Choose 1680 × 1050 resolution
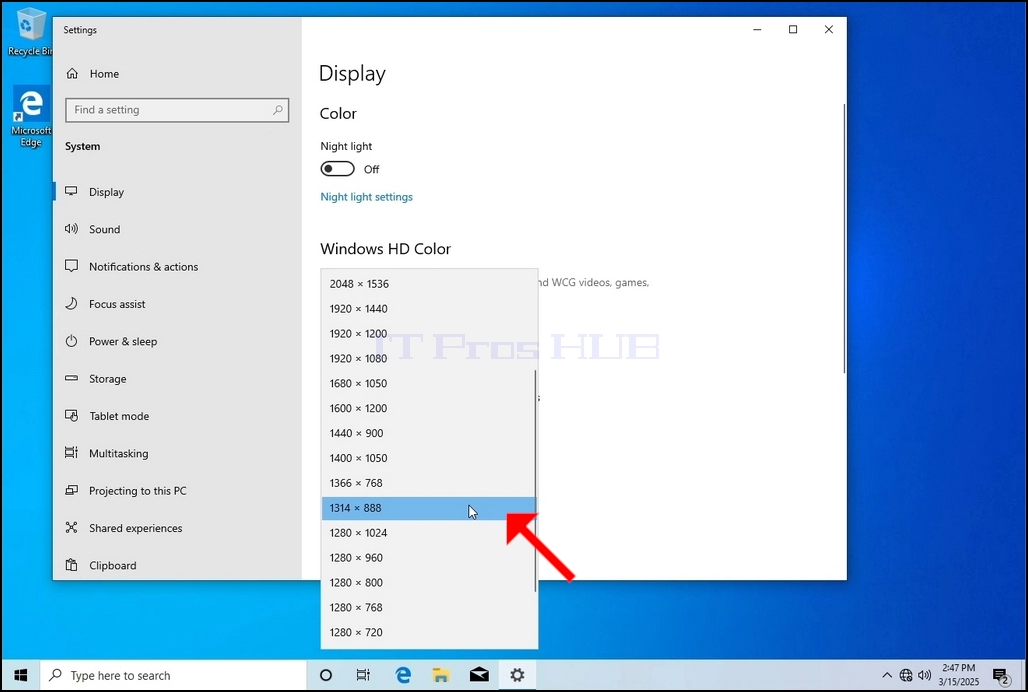This screenshot has width=1028, height=692. 429,383
